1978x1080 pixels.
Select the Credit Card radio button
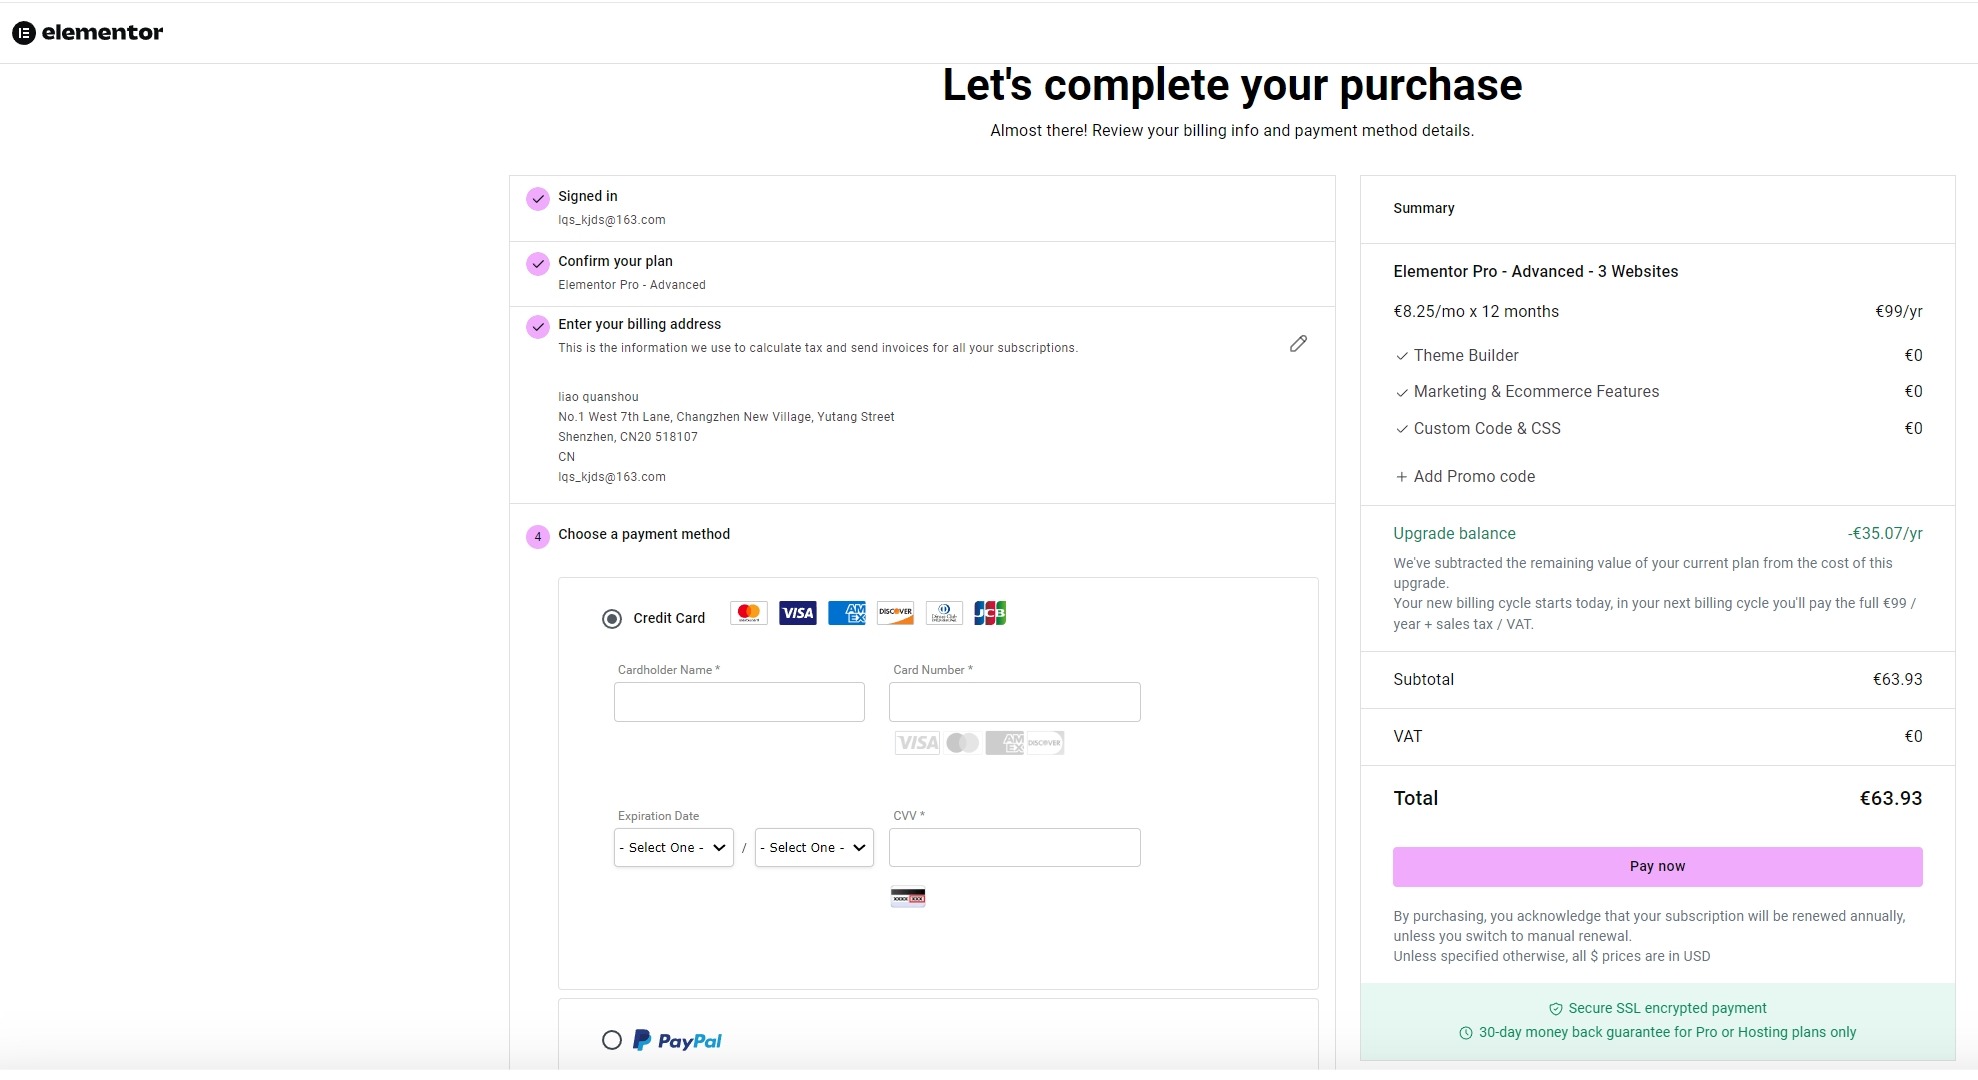[612, 619]
